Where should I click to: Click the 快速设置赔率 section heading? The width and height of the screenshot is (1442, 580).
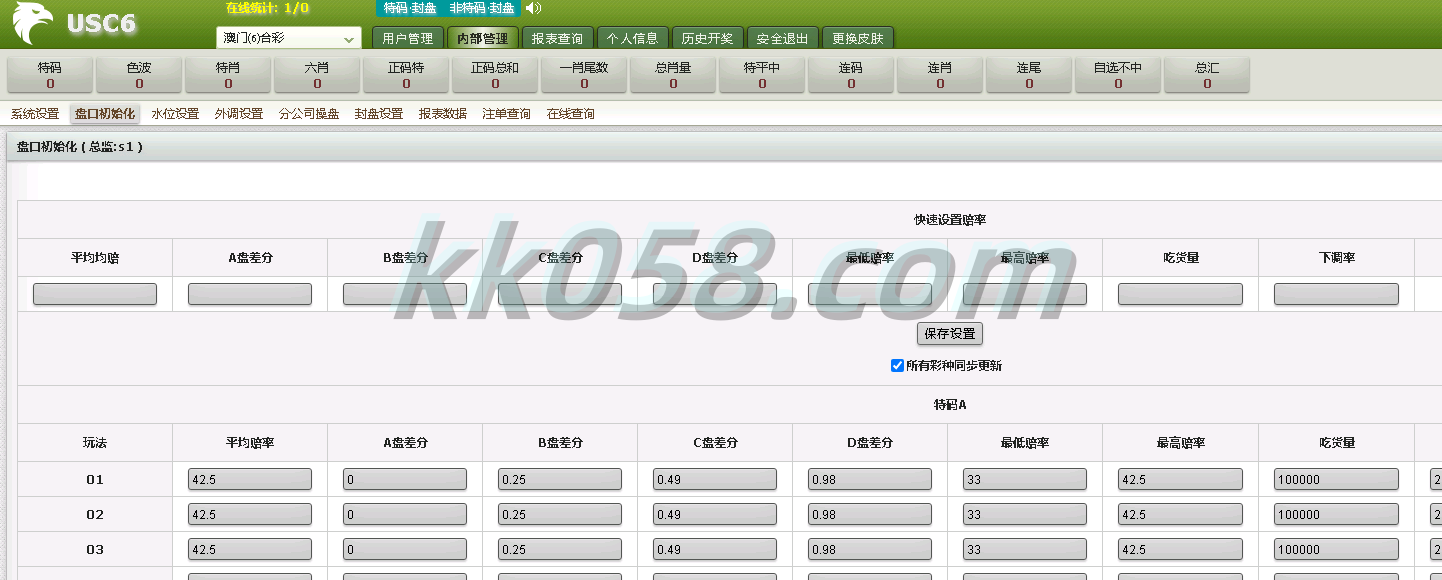click(950, 220)
